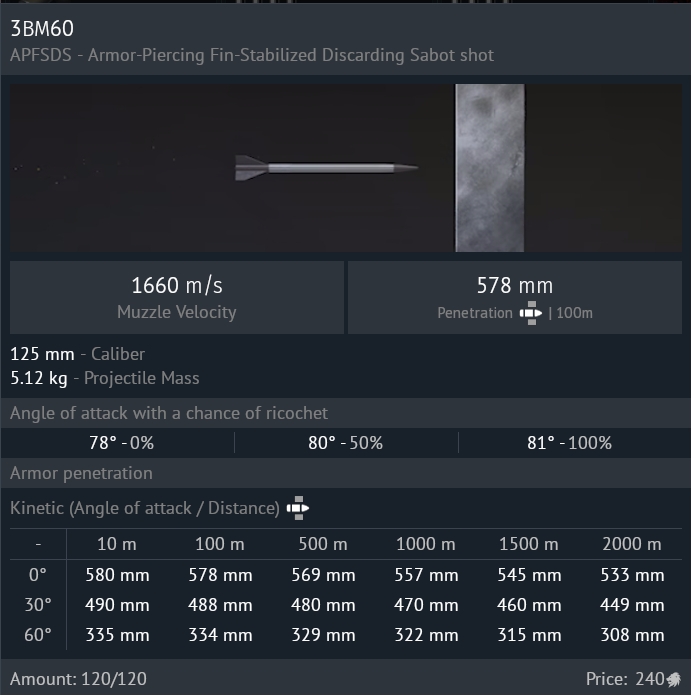This screenshot has height=695, width=691.
Task: Click the 545 mm table cell
Action: pyautogui.click(x=529, y=575)
